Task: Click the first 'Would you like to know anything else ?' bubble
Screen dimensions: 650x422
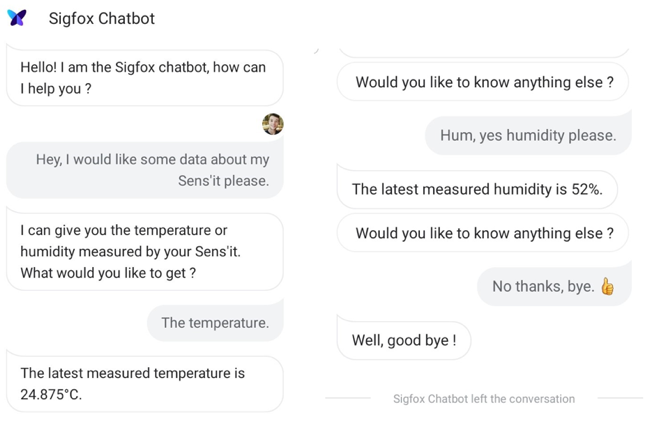Action: [x=483, y=82]
